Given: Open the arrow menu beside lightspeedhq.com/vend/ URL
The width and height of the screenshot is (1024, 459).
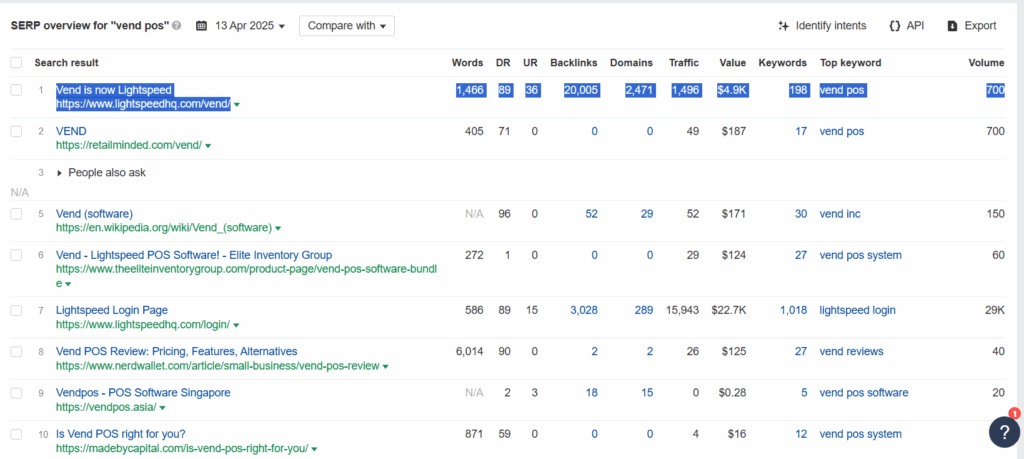Looking at the screenshot, I should click(236, 104).
